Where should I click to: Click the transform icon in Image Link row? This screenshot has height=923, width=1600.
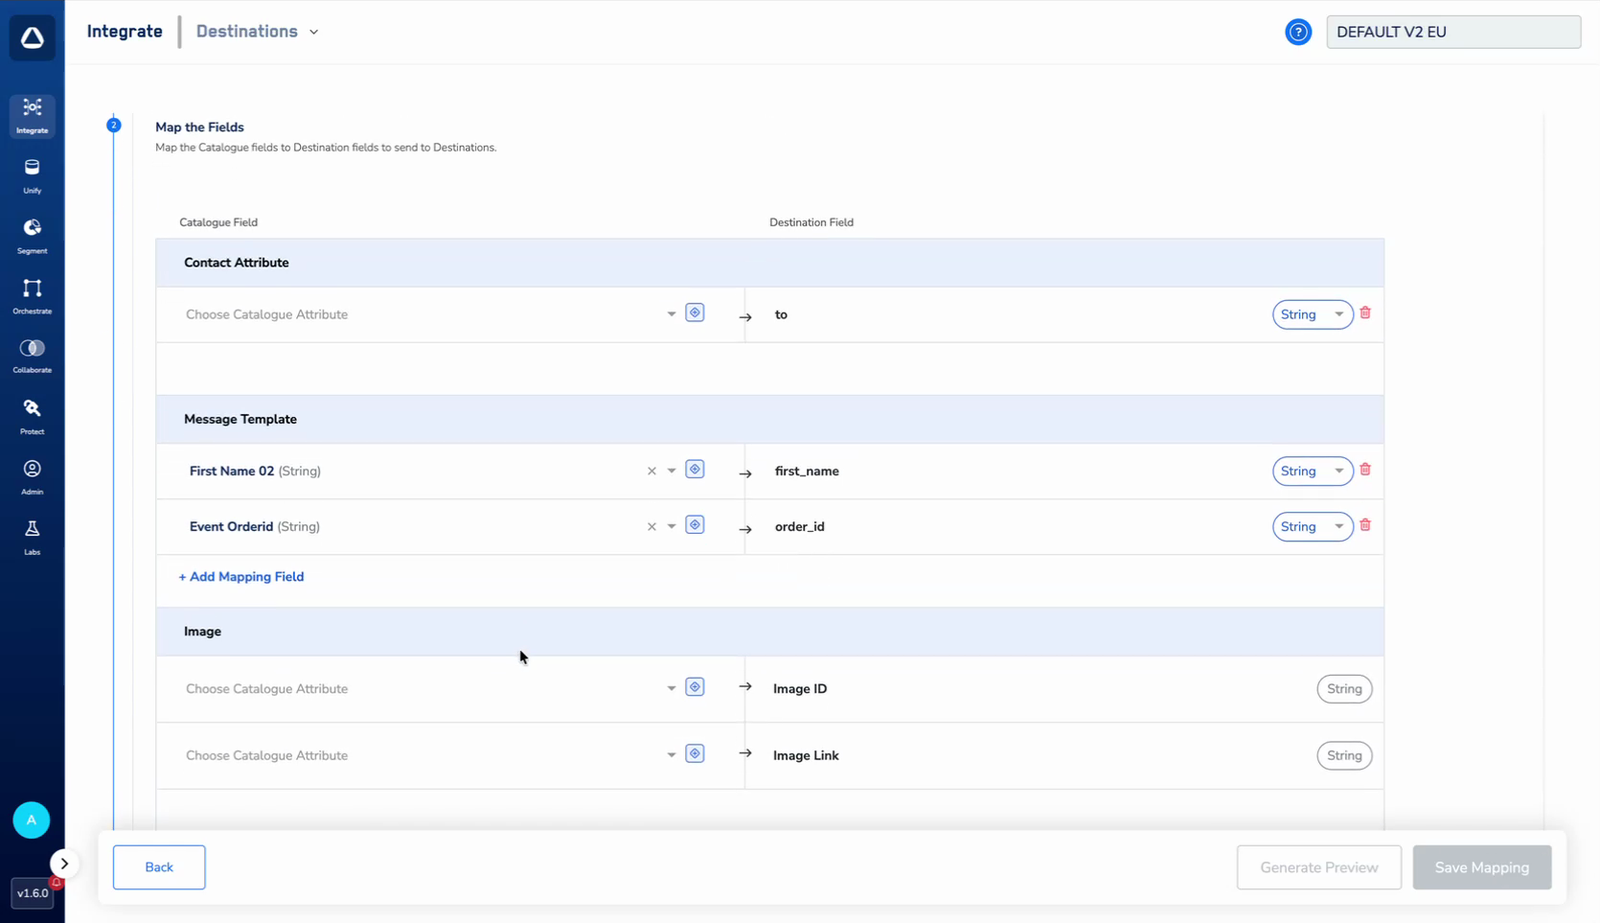tap(695, 753)
